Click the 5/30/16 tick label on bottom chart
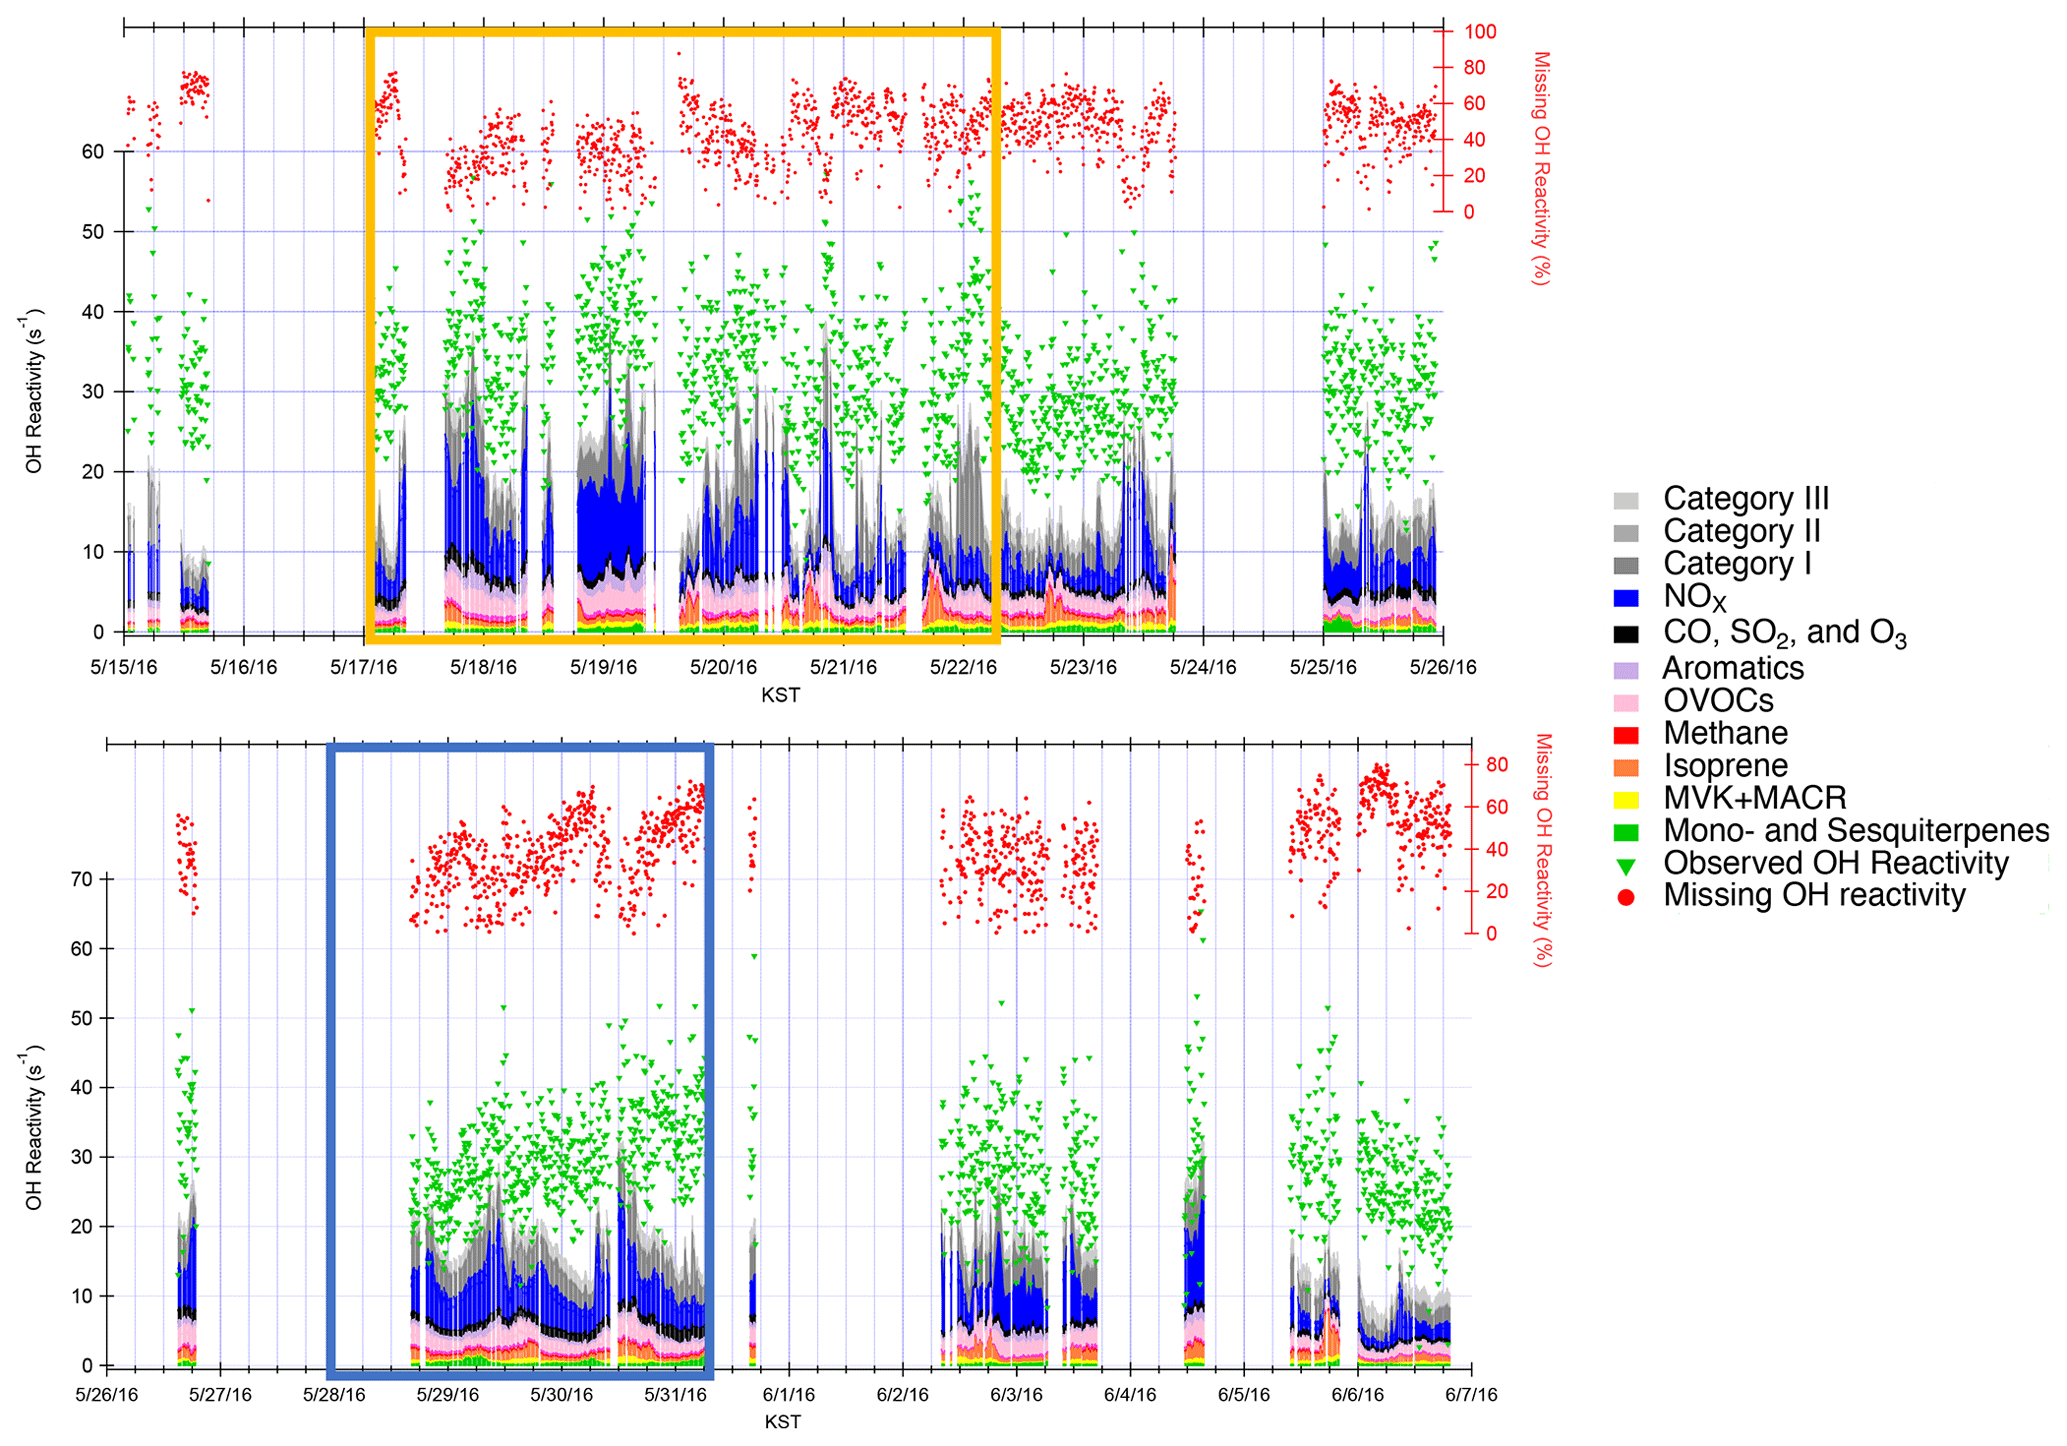 click(562, 1395)
